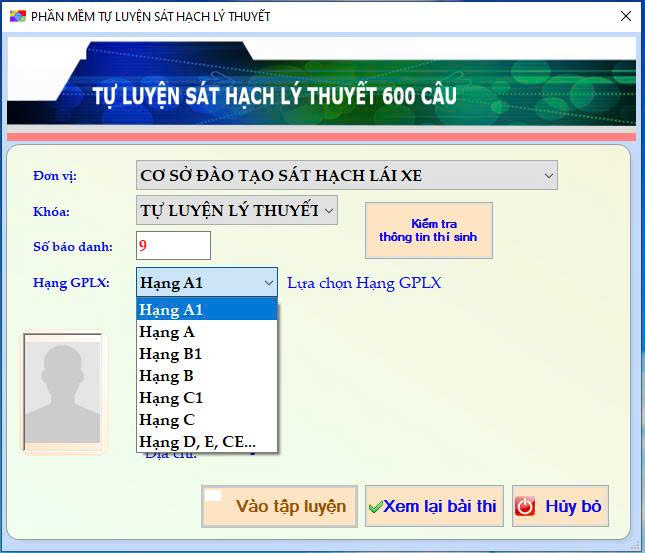Collapse the Hạng GPLX dropdown arrow
The width and height of the screenshot is (645, 553).
pos(268,283)
